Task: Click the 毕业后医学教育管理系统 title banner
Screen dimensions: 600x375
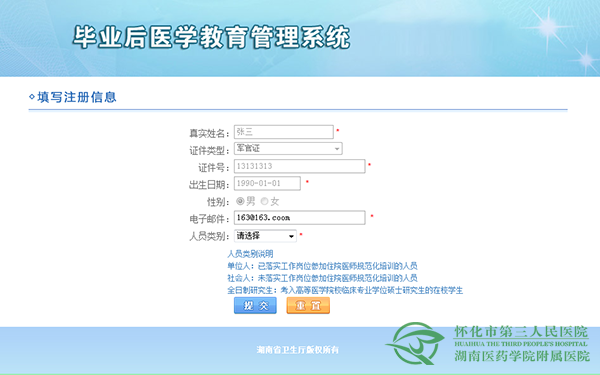Action: click(211, 38)
